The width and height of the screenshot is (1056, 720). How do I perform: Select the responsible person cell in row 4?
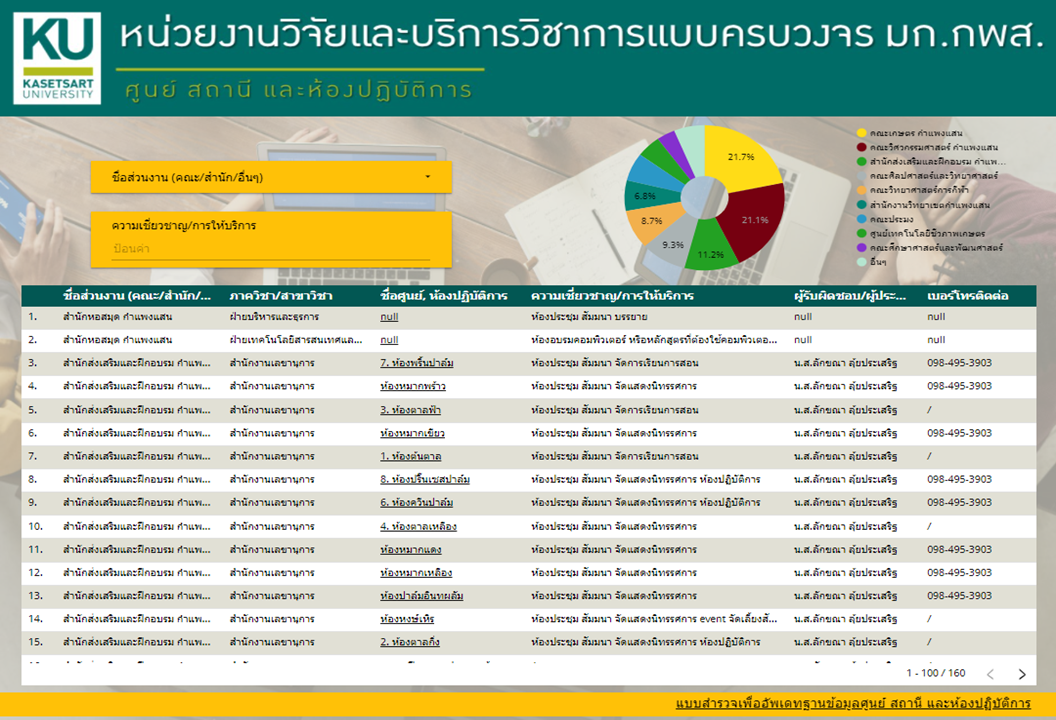pos(845,387)
